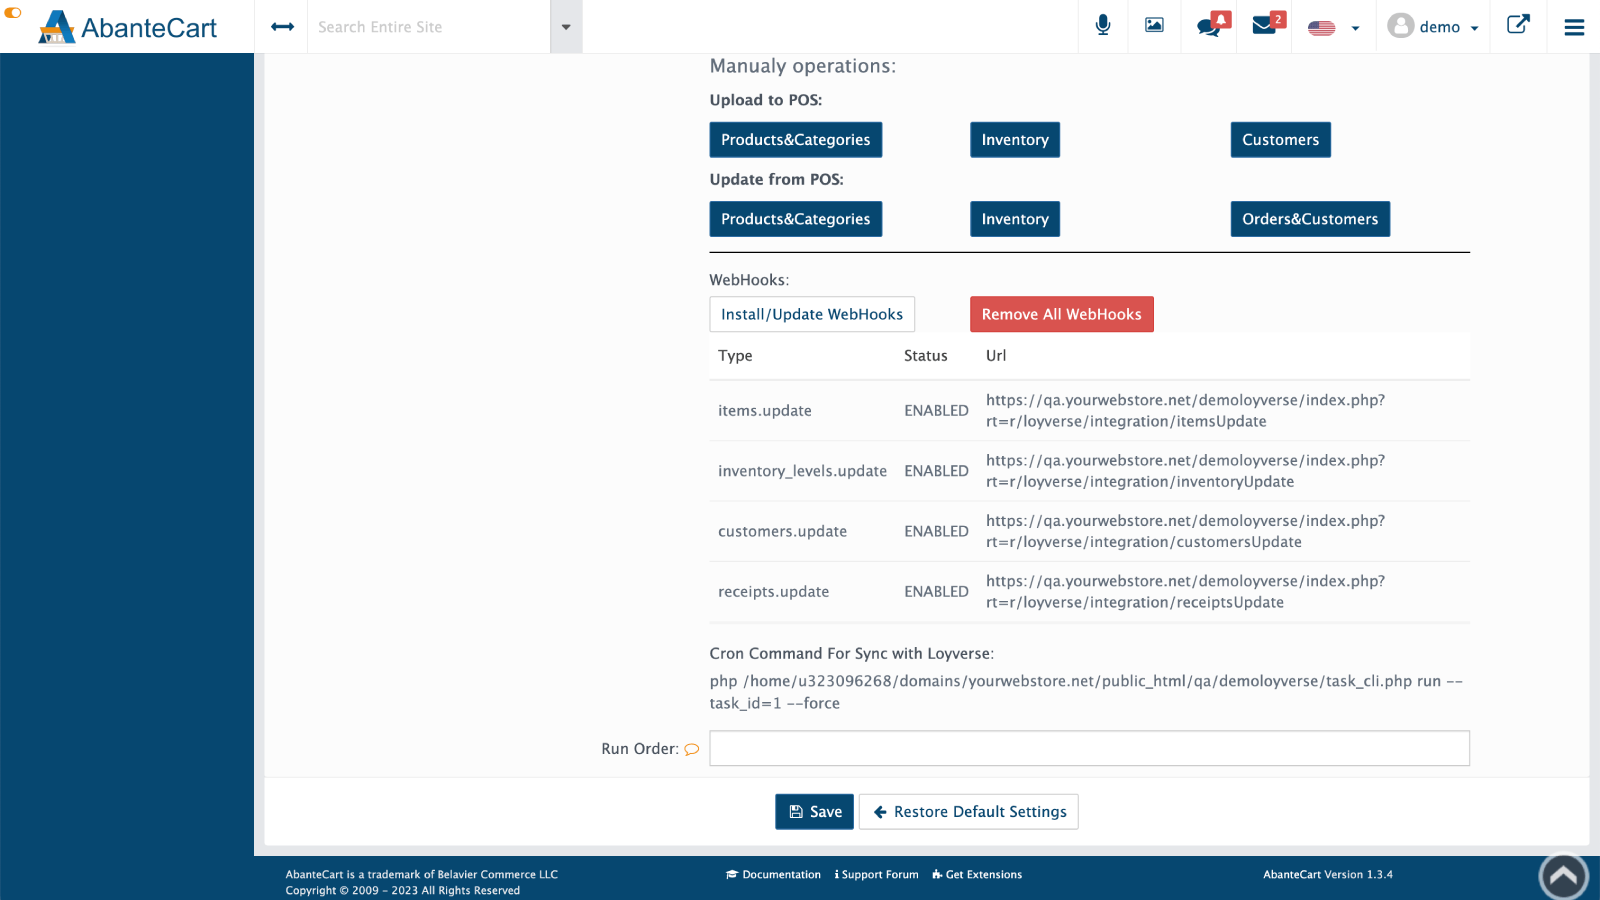Image resolution: width=1600 pixels, height=900 pixels.
Task: Open the Documentation footer link
Action: (x=773, y=875)
